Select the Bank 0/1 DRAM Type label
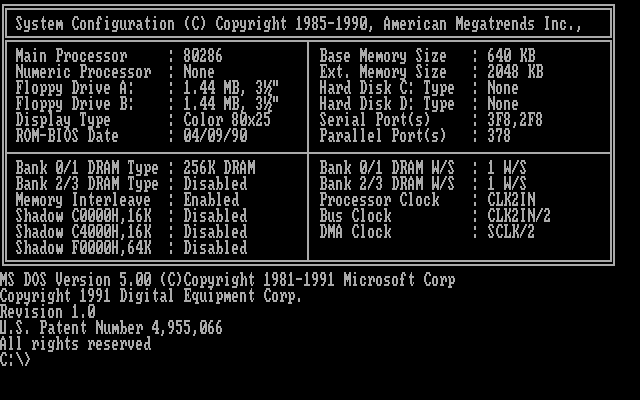This screenshot has height=400, width=640. coord(87,168)
